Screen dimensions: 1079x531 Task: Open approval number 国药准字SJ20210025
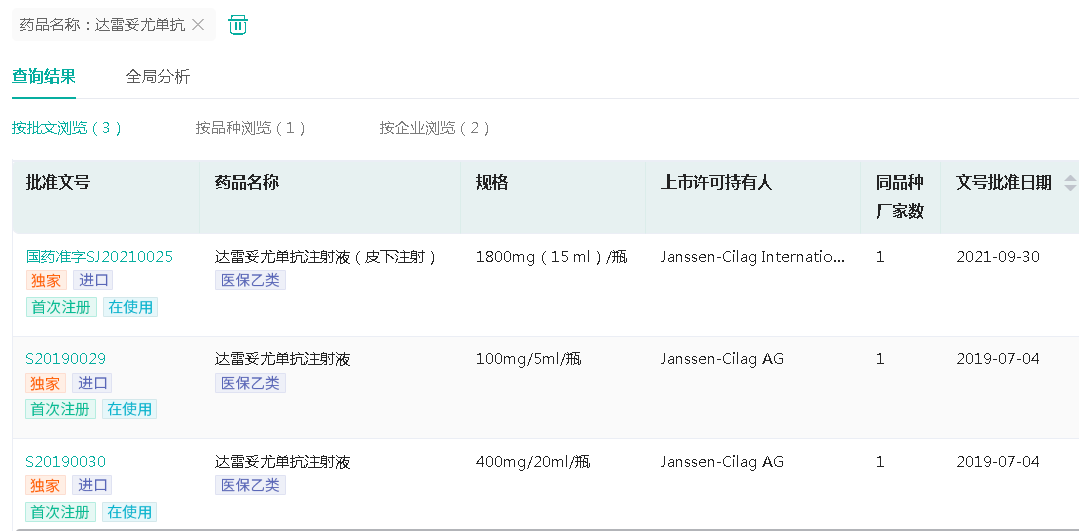coord(99,256)
